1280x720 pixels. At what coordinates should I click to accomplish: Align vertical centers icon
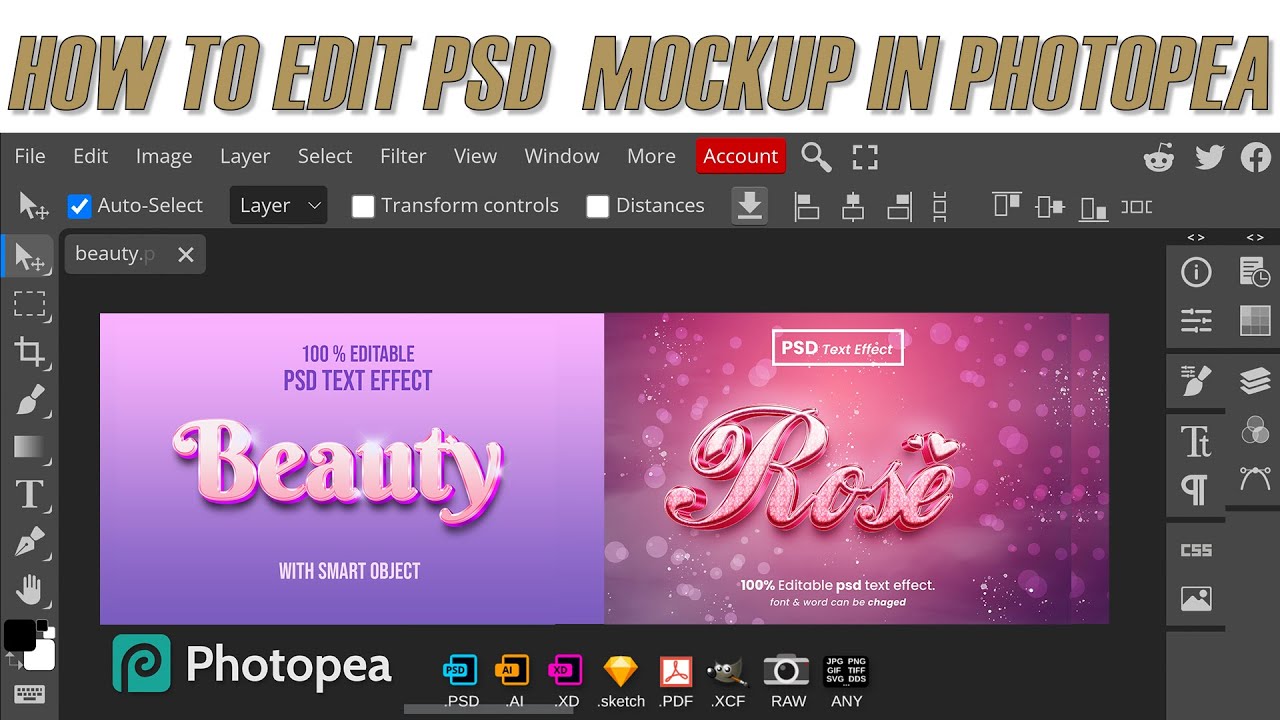pos(1050,206)
